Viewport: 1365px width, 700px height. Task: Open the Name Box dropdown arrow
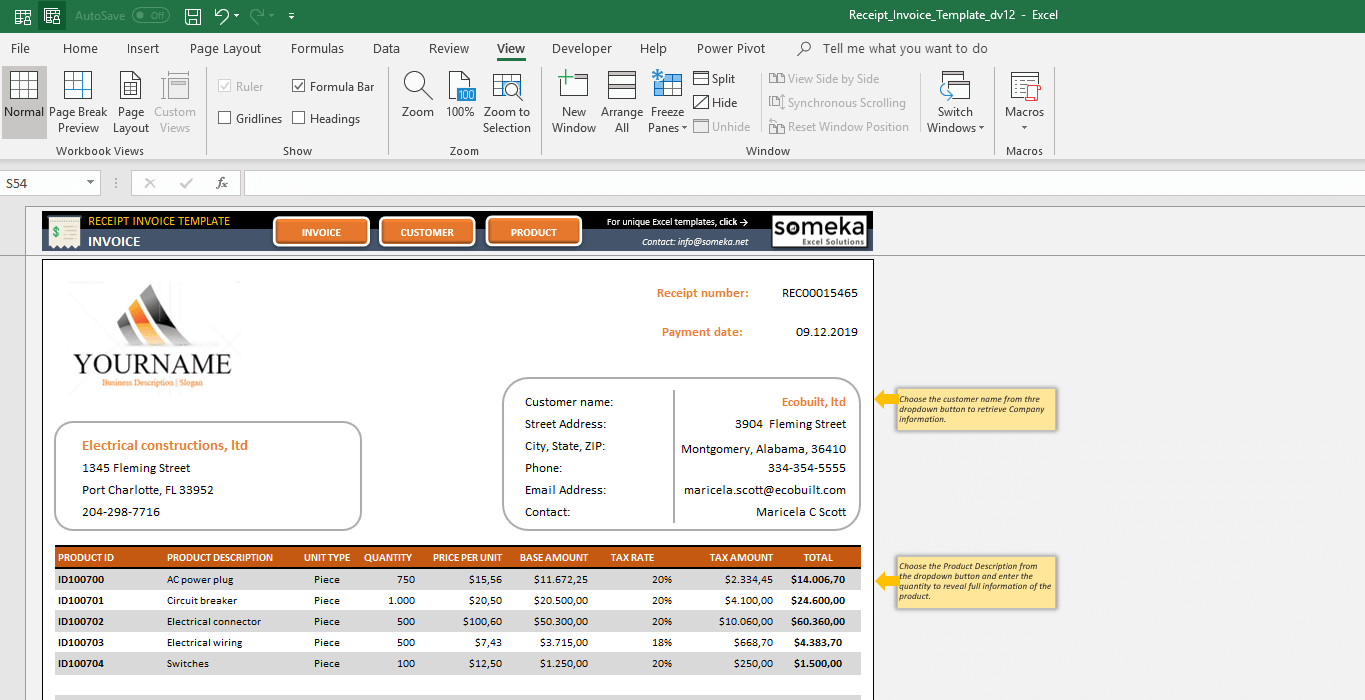coord(91,183)
